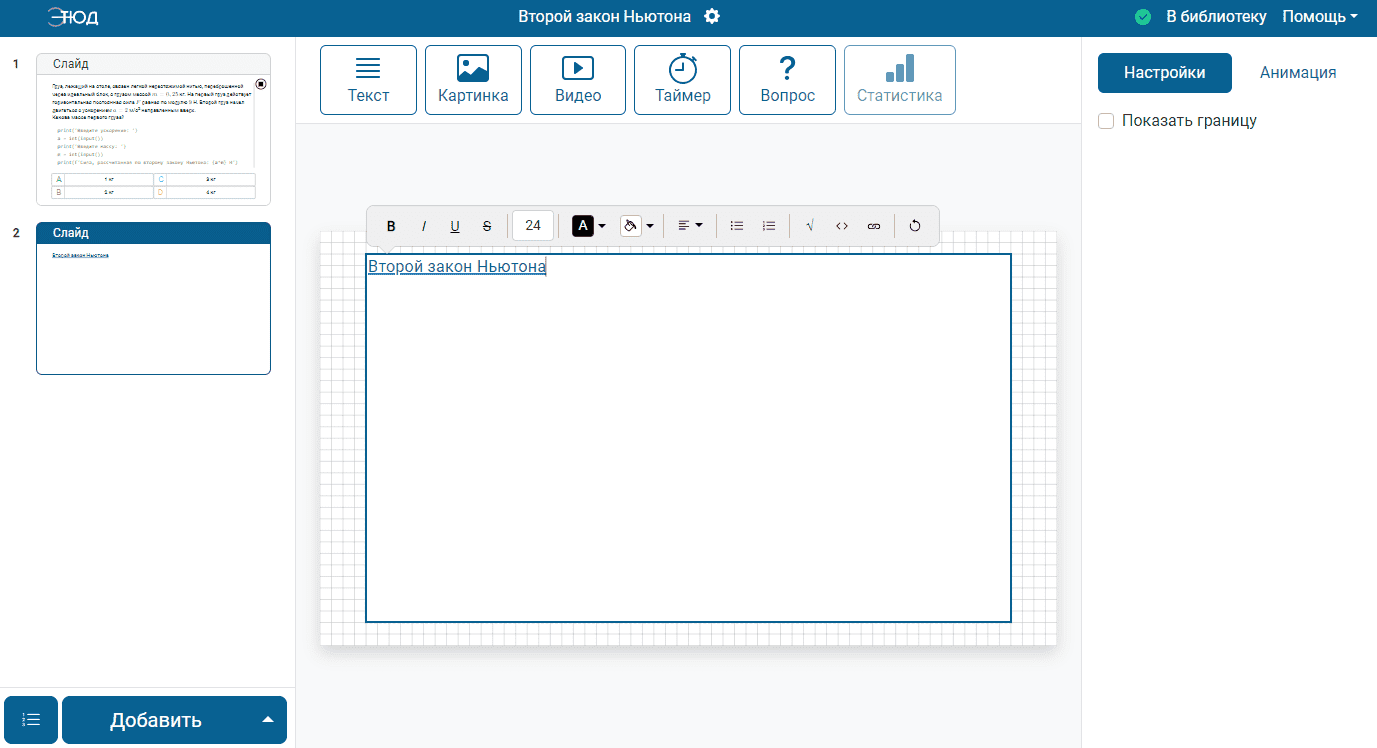Open presentation settings gear icon
The height and width of the screenshot is (748, 1377).
(712, 16)
